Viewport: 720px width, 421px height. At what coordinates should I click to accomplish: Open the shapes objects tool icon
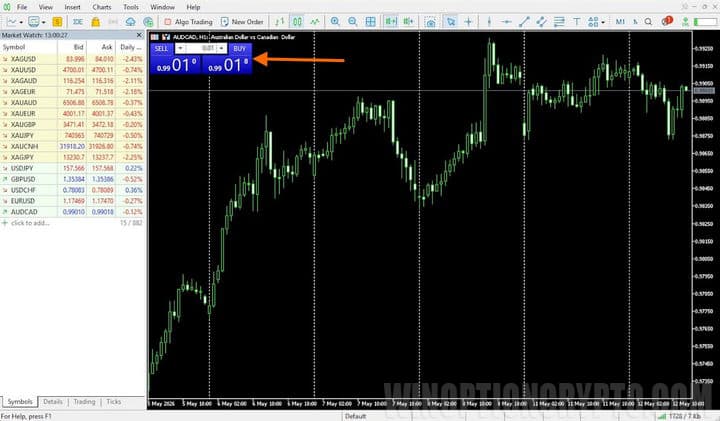click(593, 22)
